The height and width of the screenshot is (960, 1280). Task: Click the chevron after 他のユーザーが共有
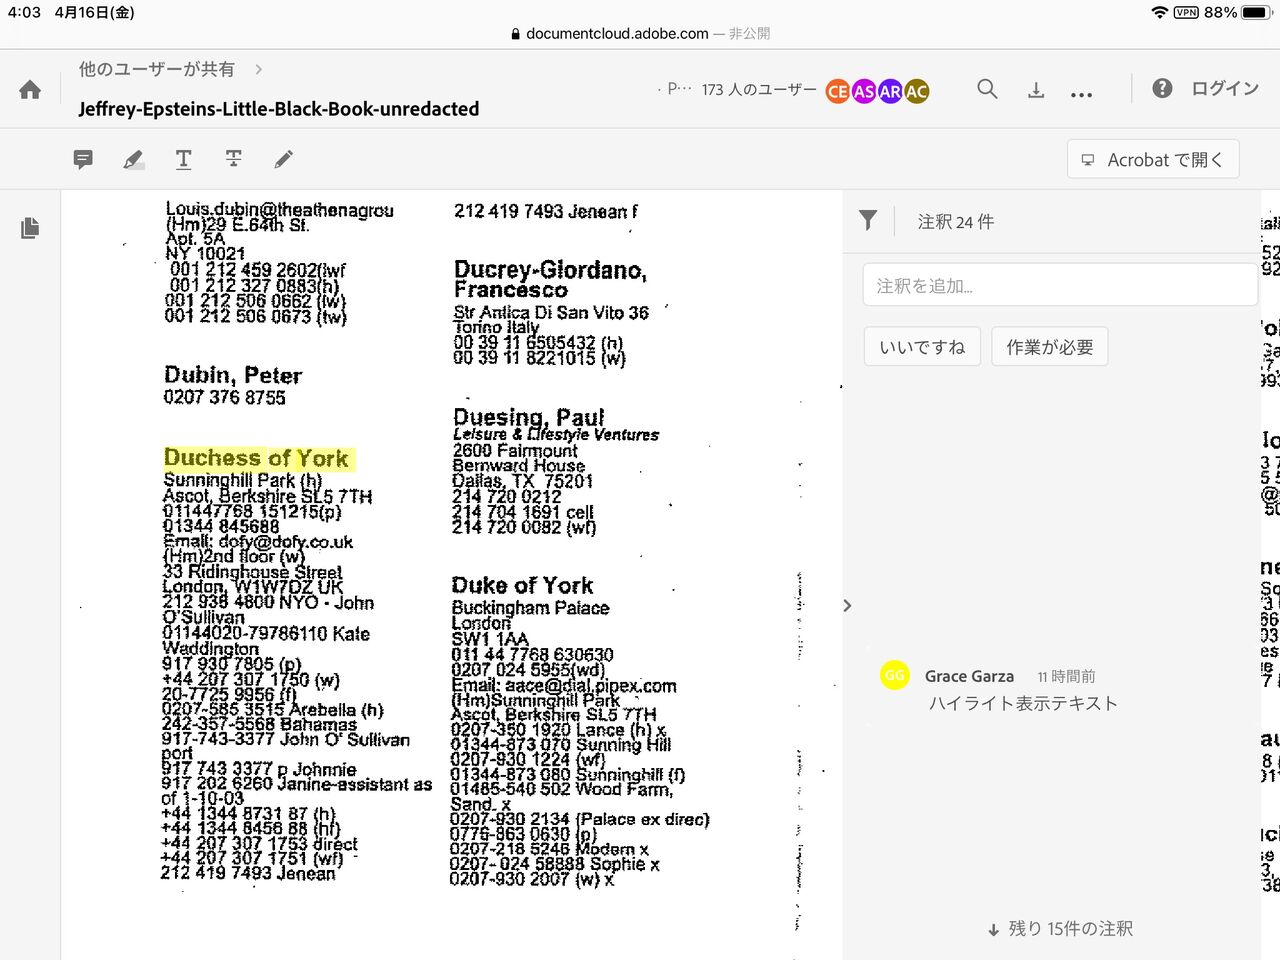pos(259,69)
